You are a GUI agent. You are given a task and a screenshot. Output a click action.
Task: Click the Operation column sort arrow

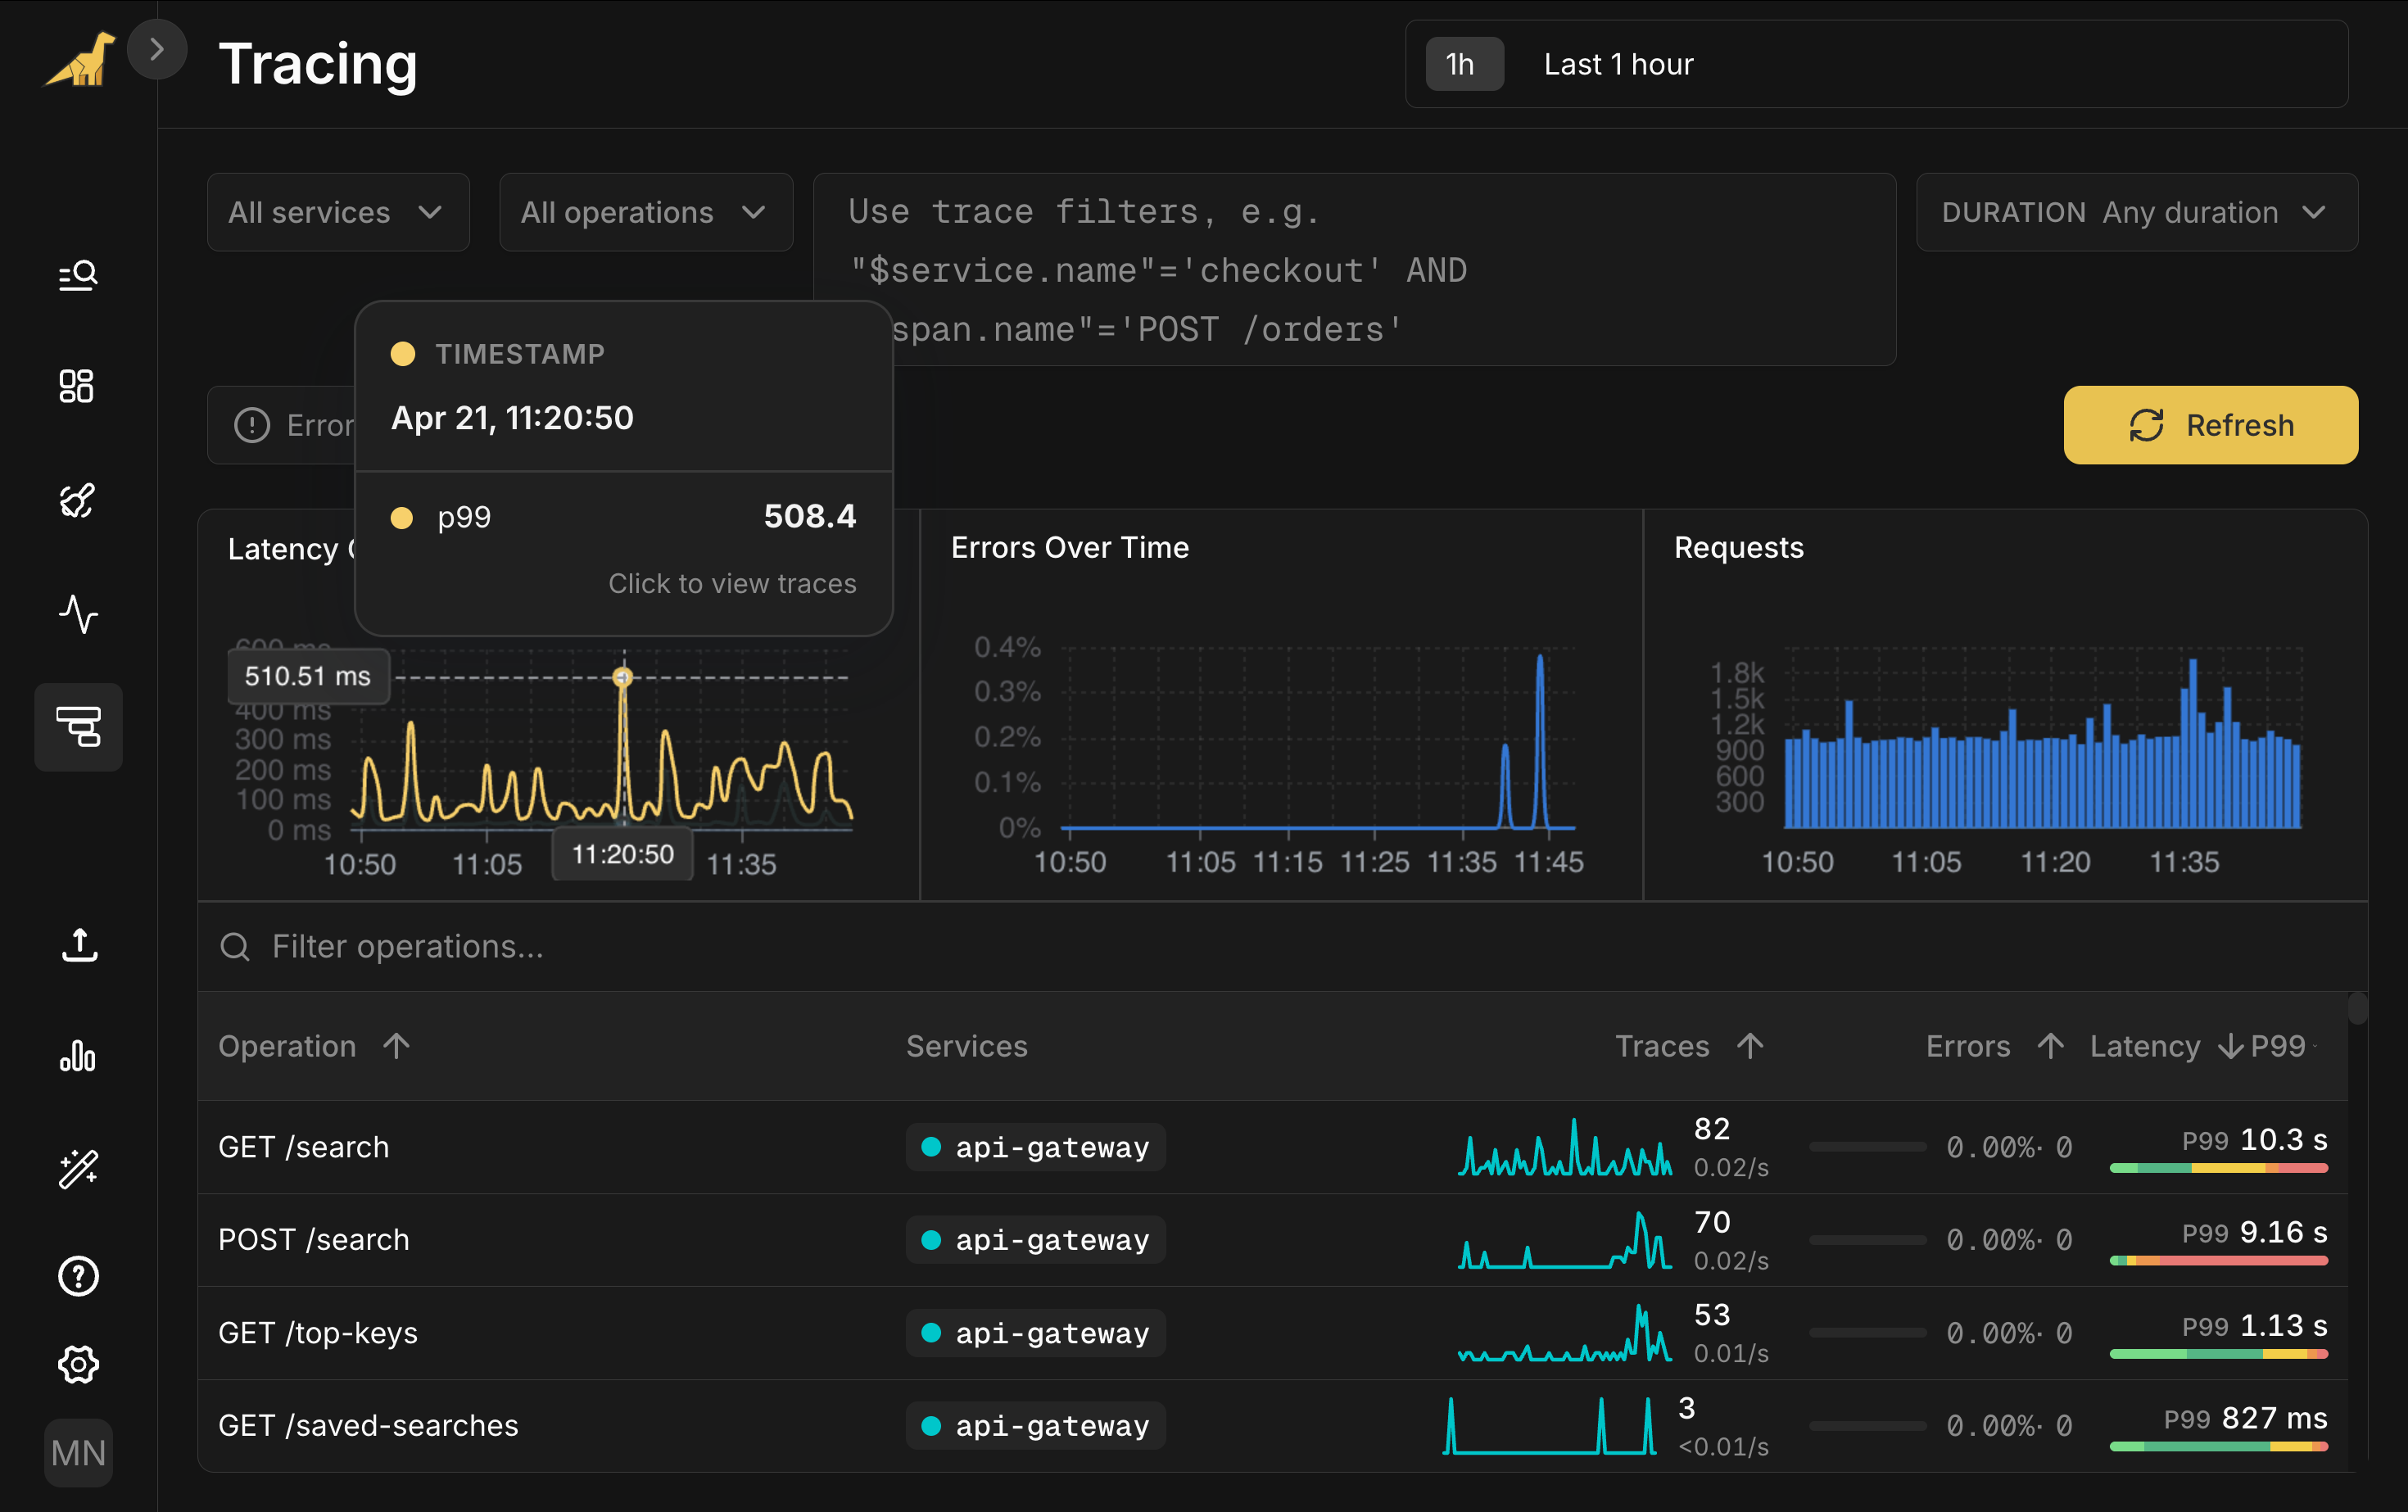396,1046
